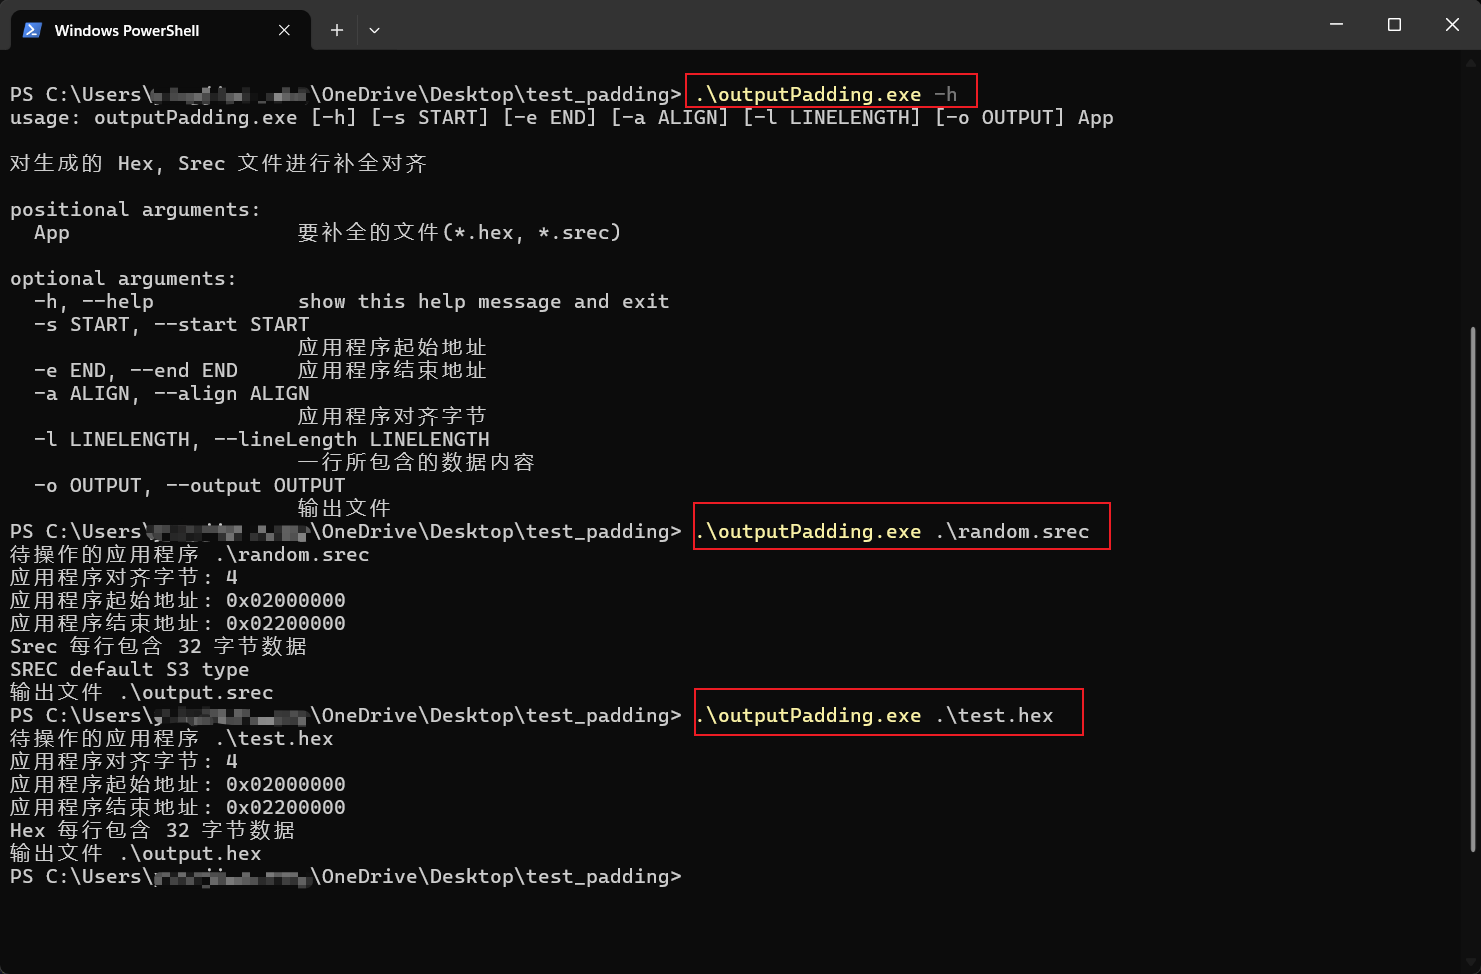The image size is (1481, 974).
Task: Select the highlighted outputPadding.exe -h command
Action: (831, 92)
